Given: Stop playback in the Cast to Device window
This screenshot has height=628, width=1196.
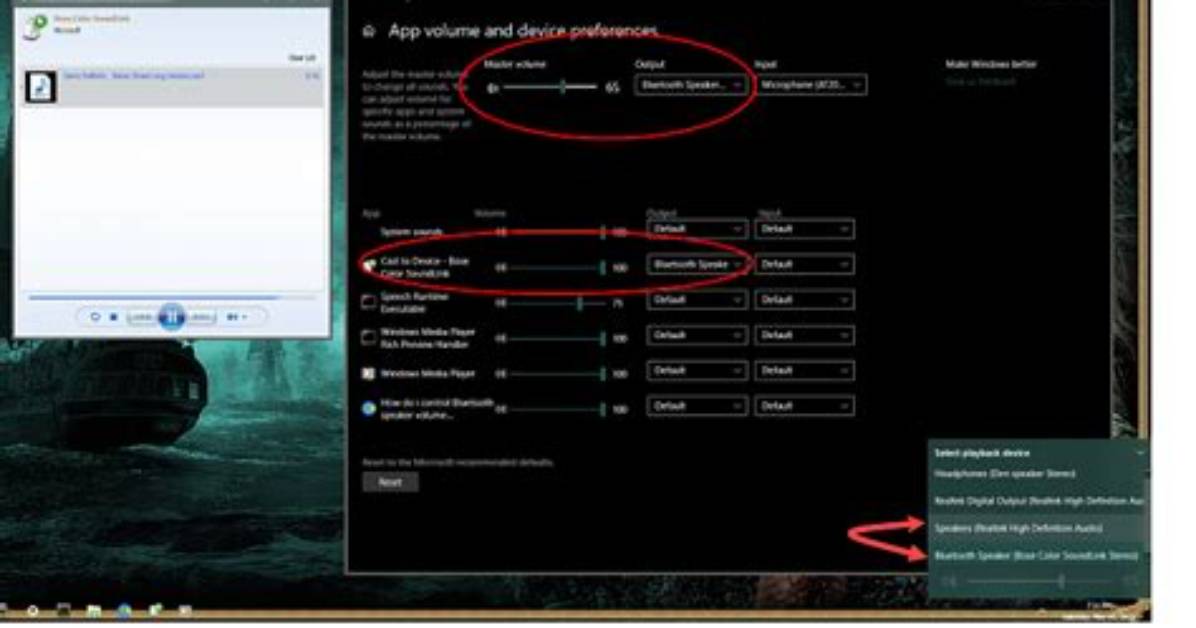Looking at the screenshot, I should [114, 317].
